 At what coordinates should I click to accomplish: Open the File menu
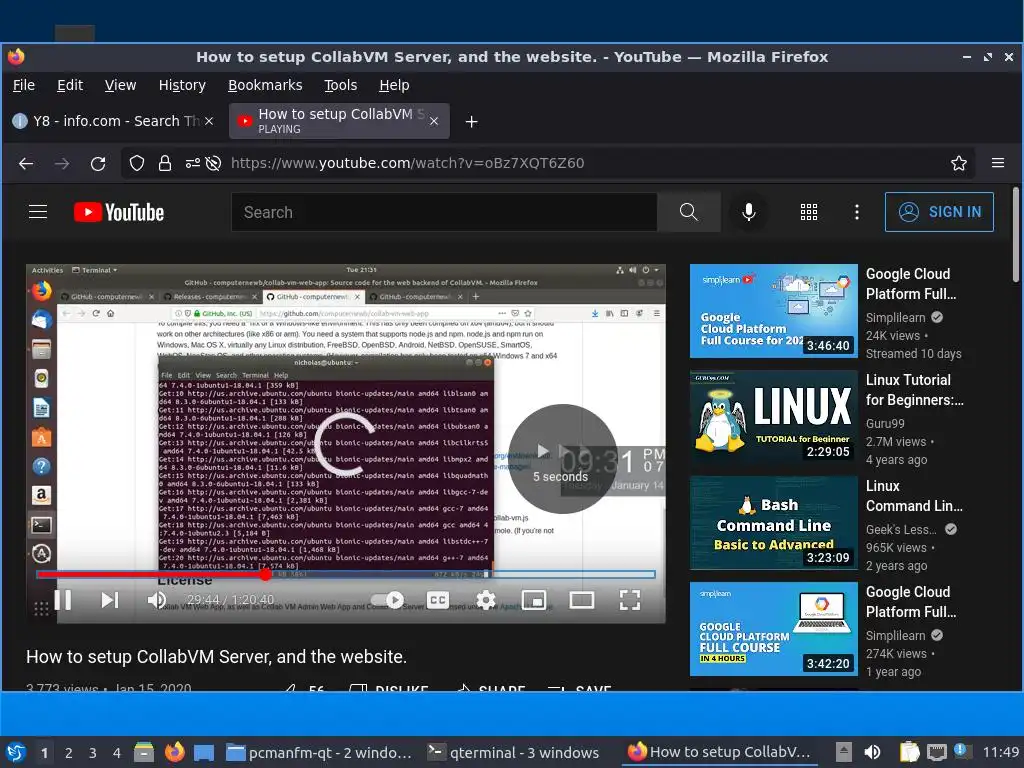coord(24,85)
